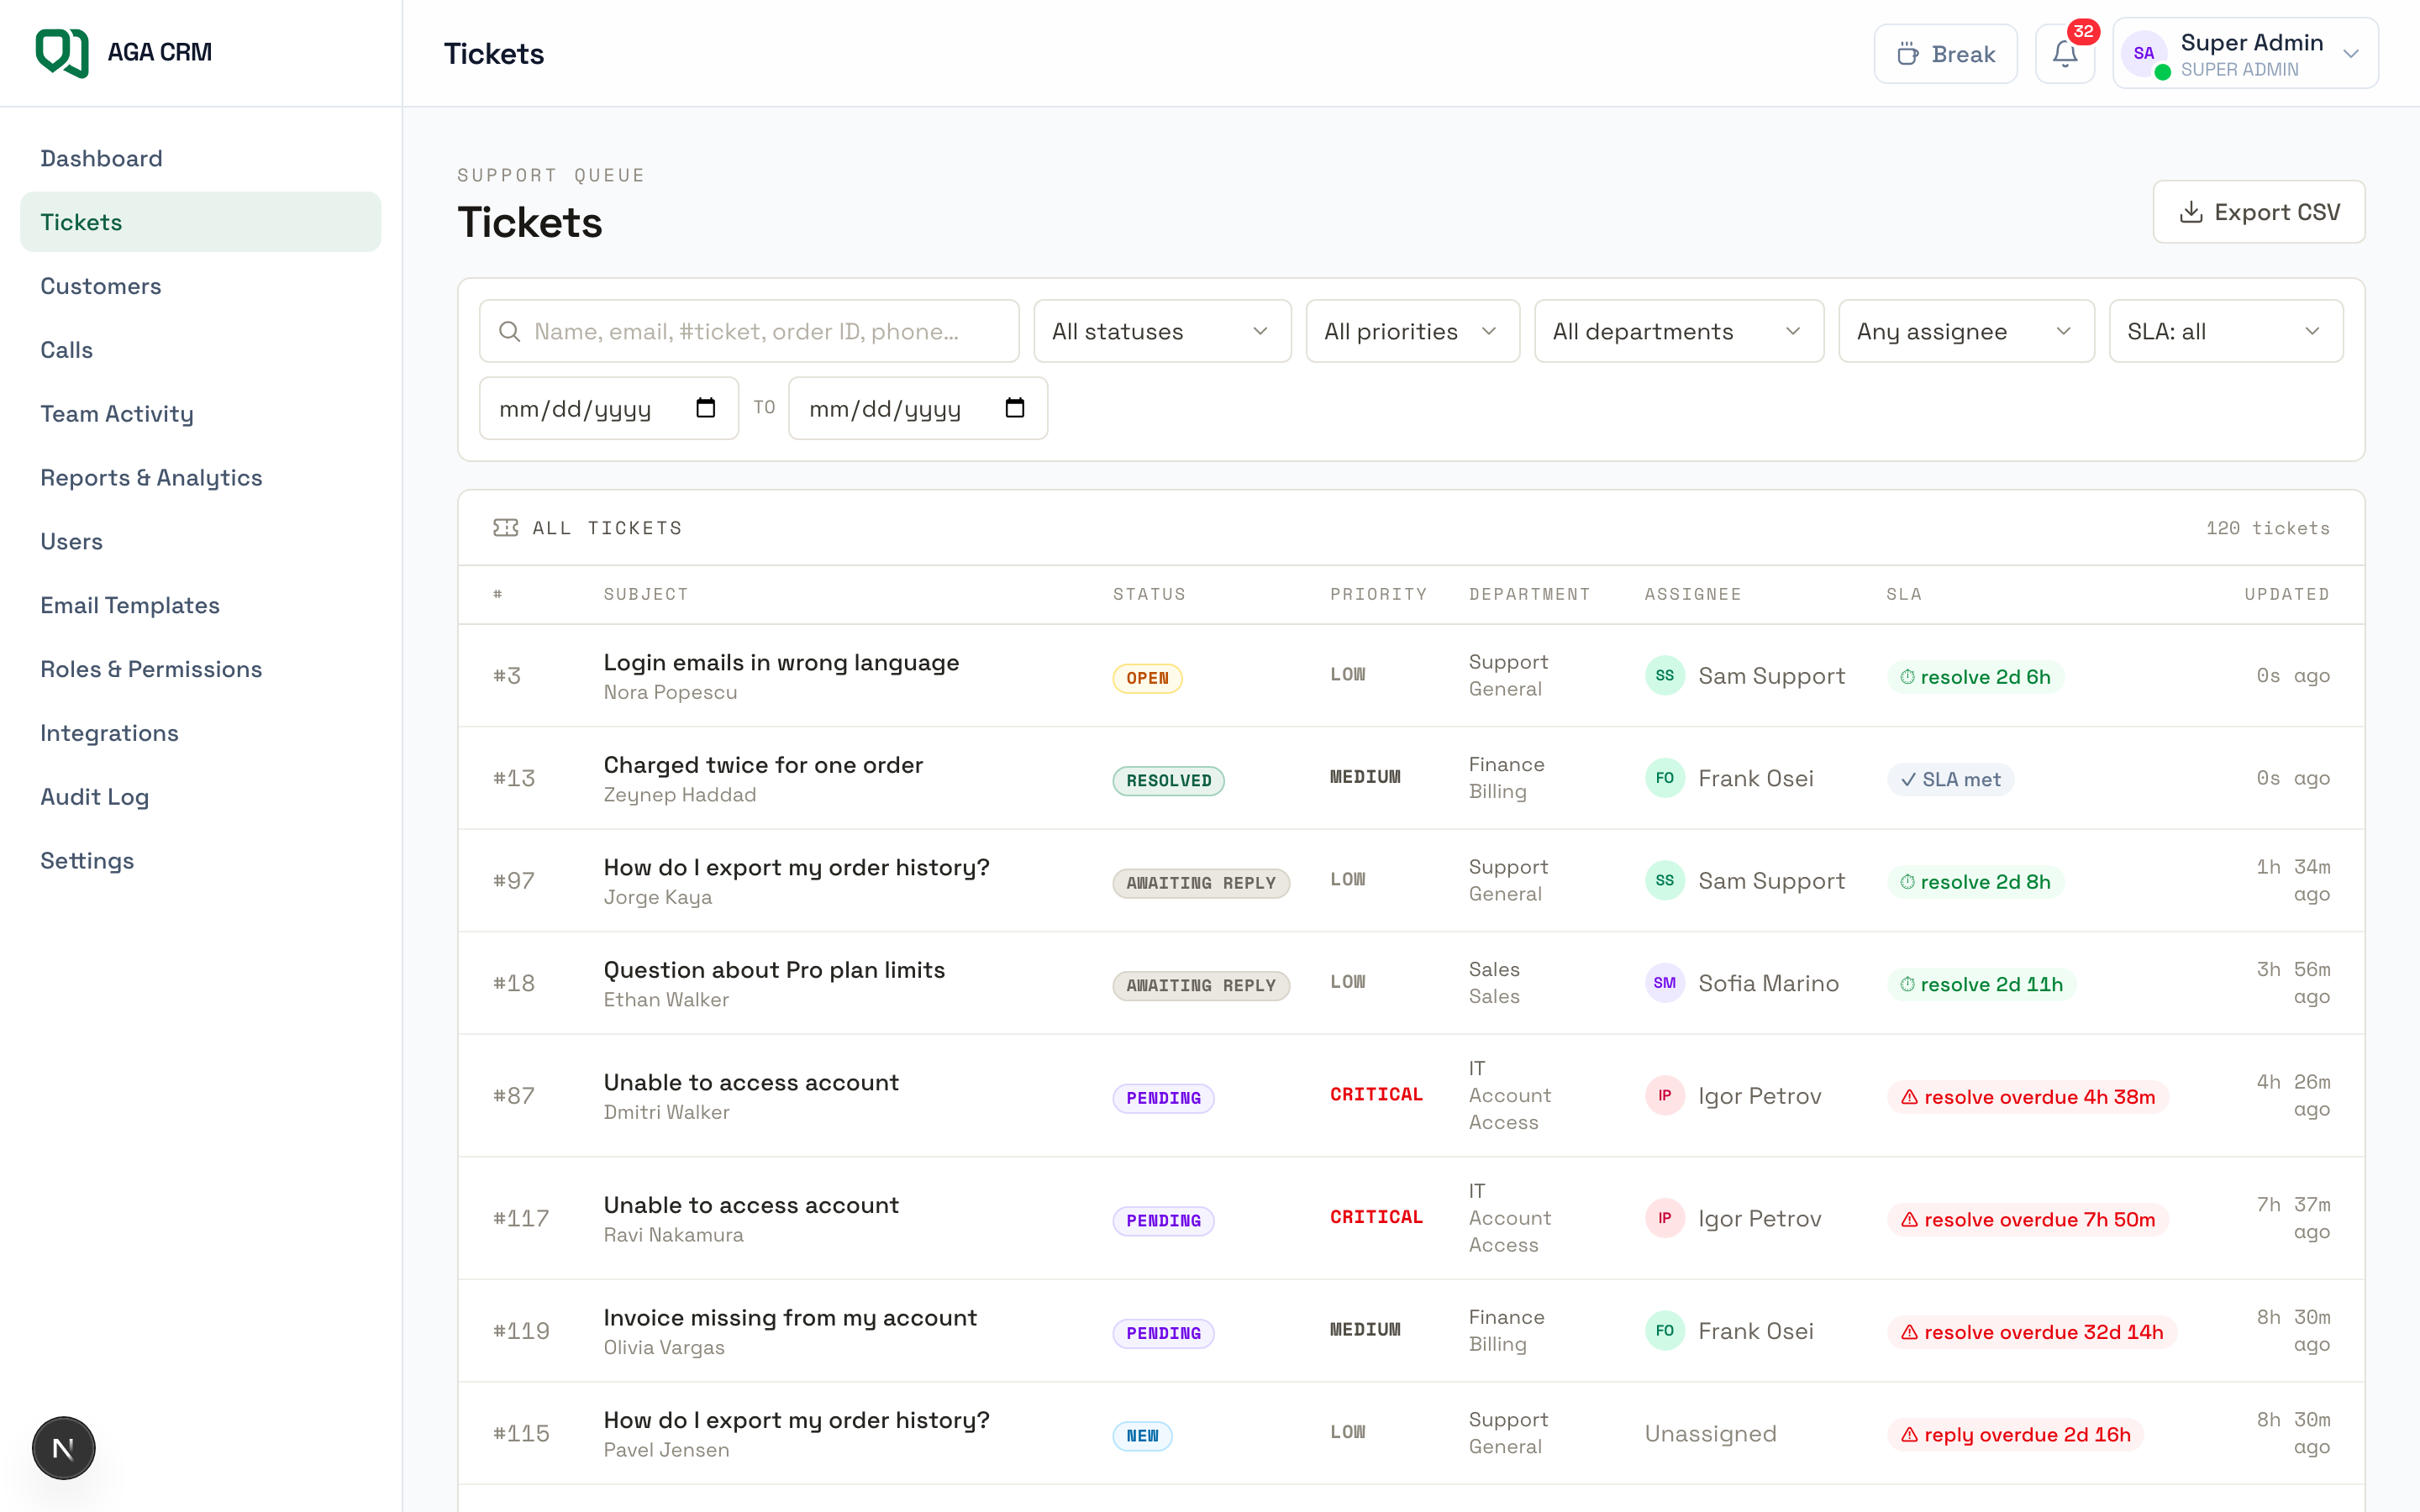
Task: Click the Break button
Action: tap(1945, 54)
